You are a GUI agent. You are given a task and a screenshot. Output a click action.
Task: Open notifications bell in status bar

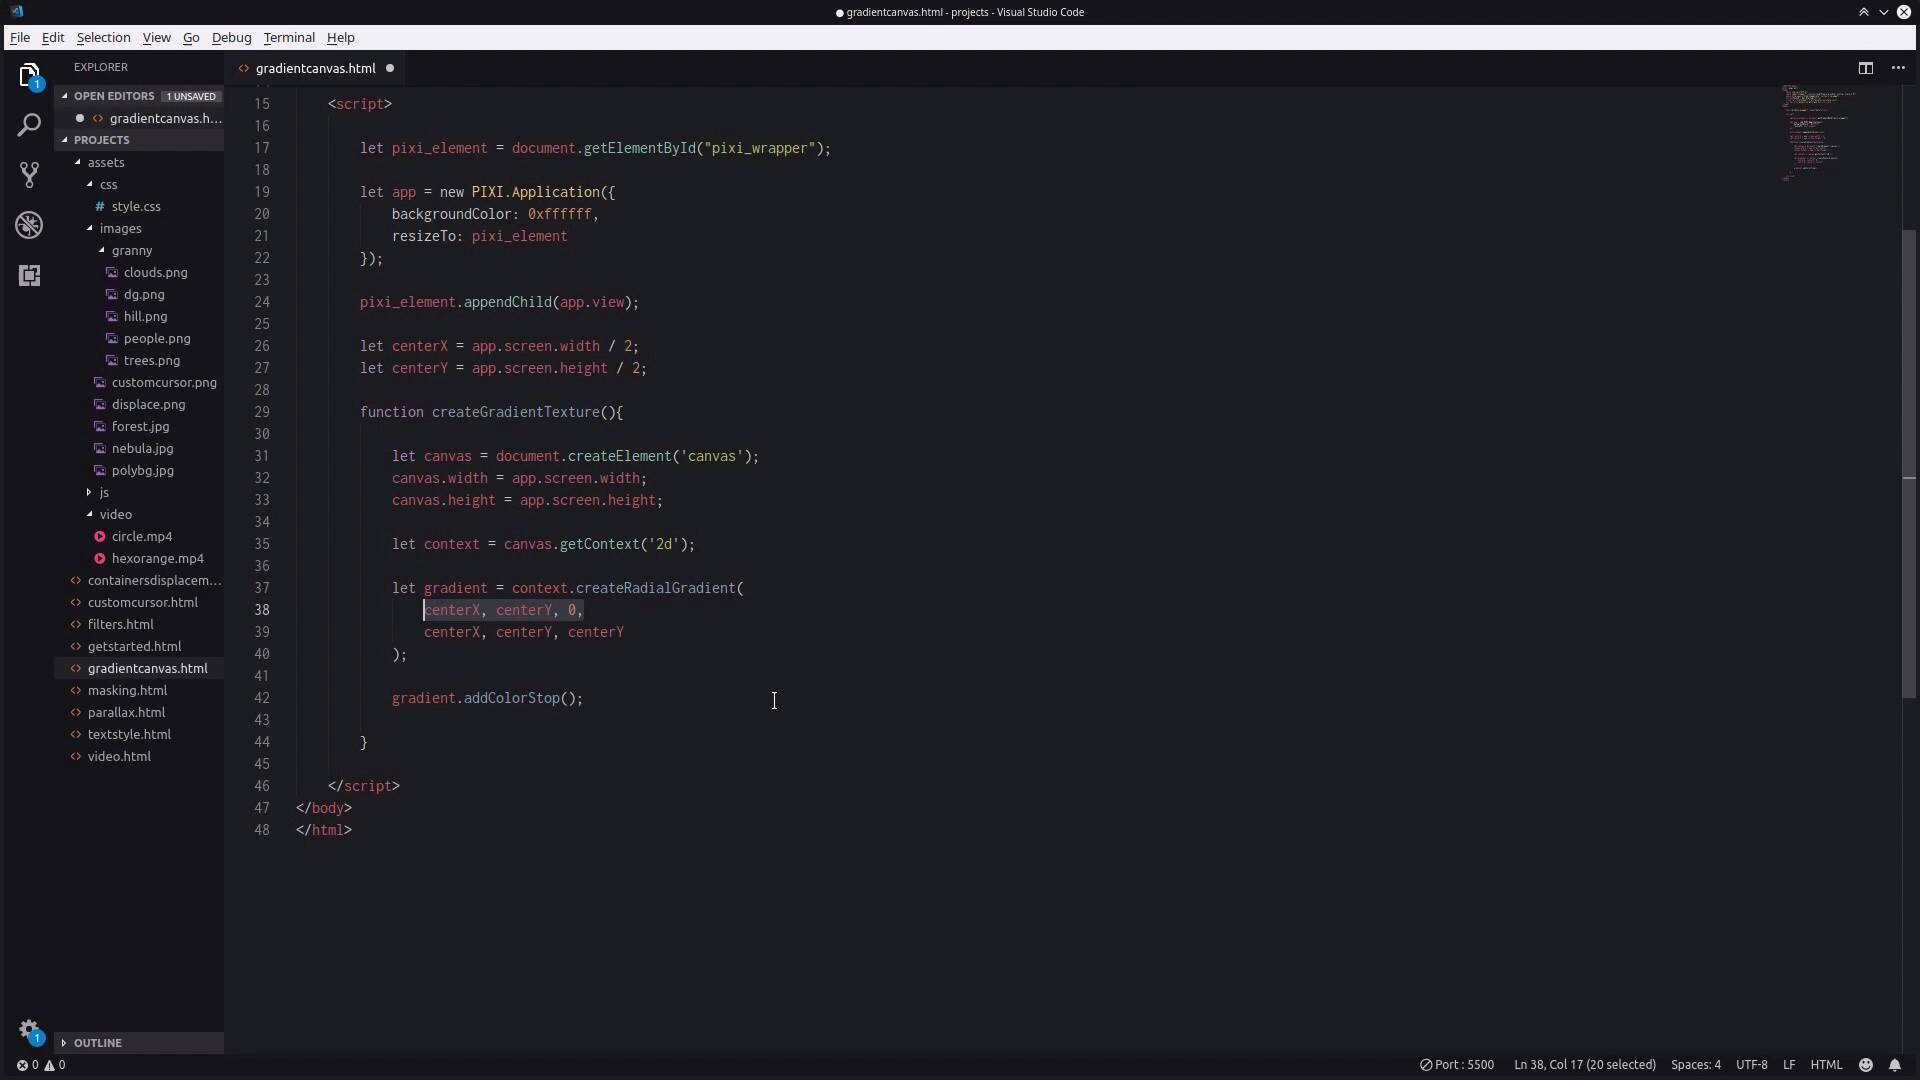pyautogui.click(x=1895, y=1065)
